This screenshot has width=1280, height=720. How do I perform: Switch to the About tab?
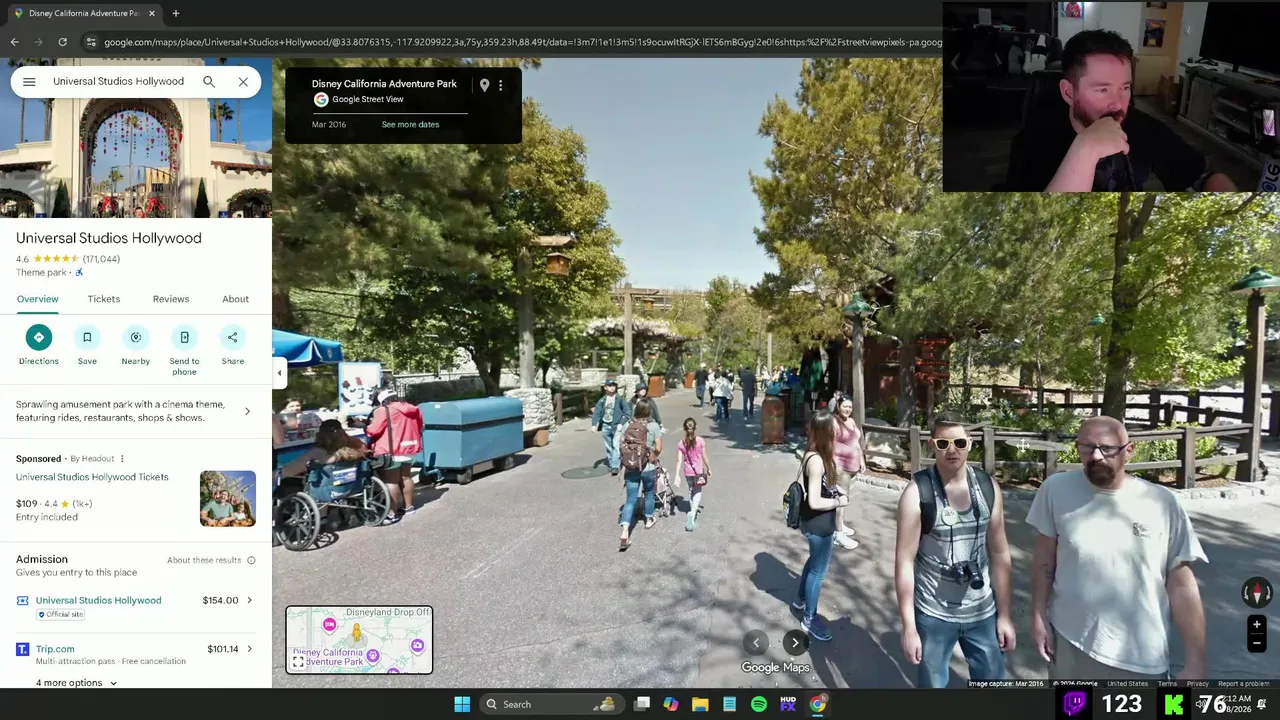click(236, 299)
